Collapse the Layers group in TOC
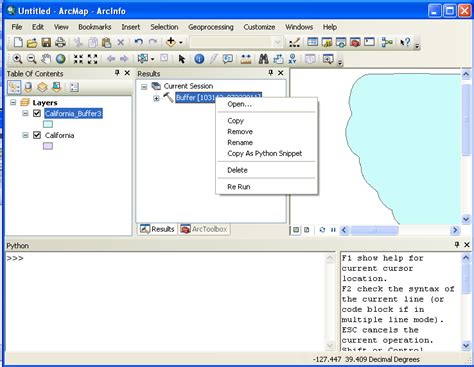The width and height of the screenshot is (474, 367). coord(13,102)
